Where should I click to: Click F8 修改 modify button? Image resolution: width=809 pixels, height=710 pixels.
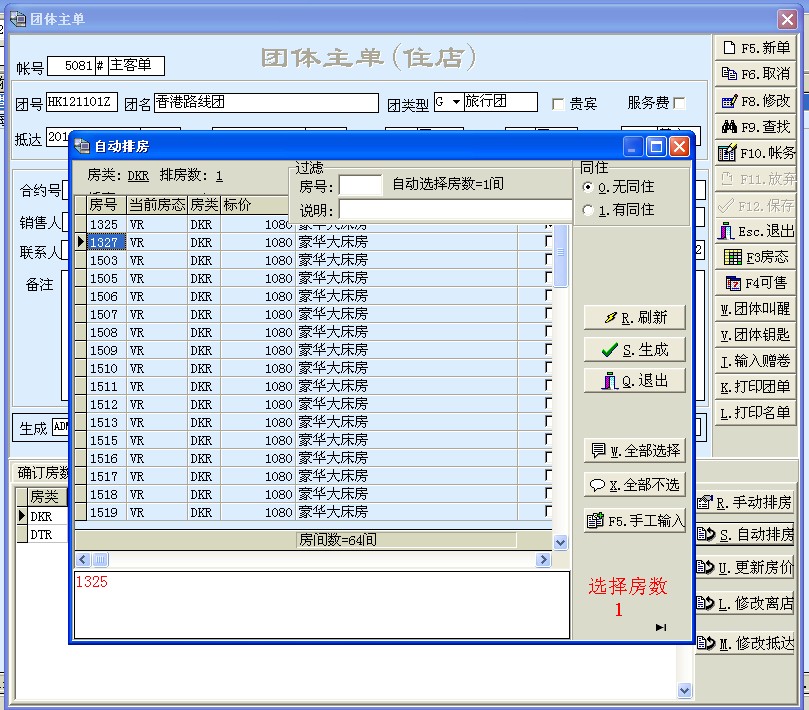[x=755, y=101]
